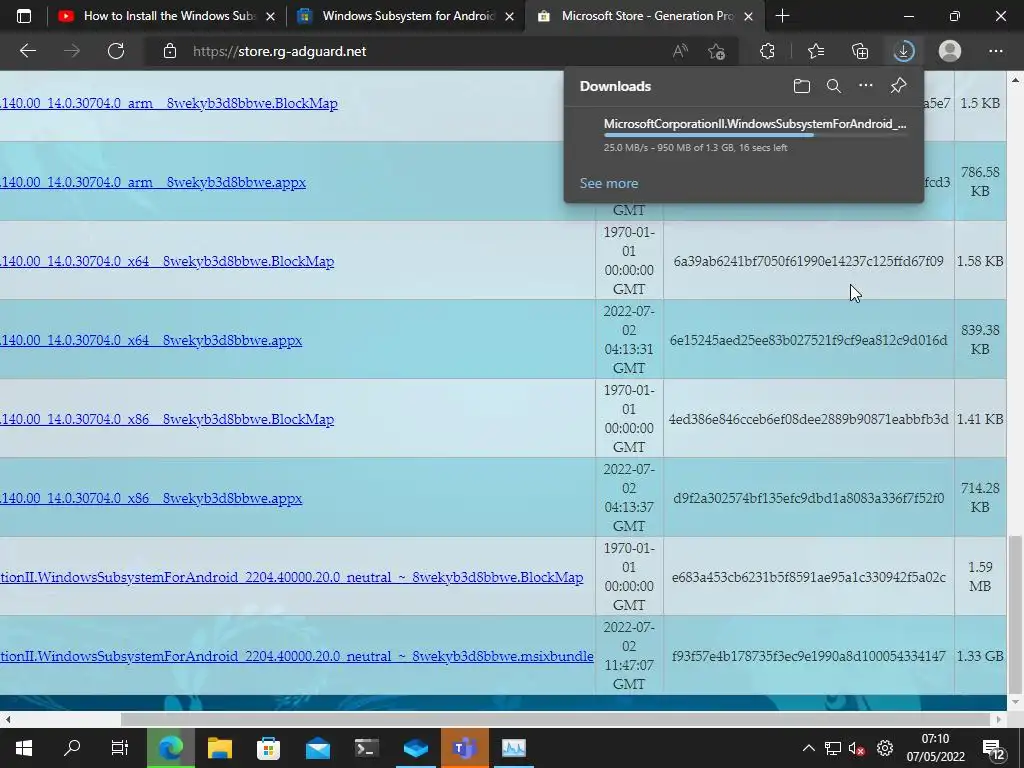Open File Explorer from taskbar

click(x=220, y=748)
